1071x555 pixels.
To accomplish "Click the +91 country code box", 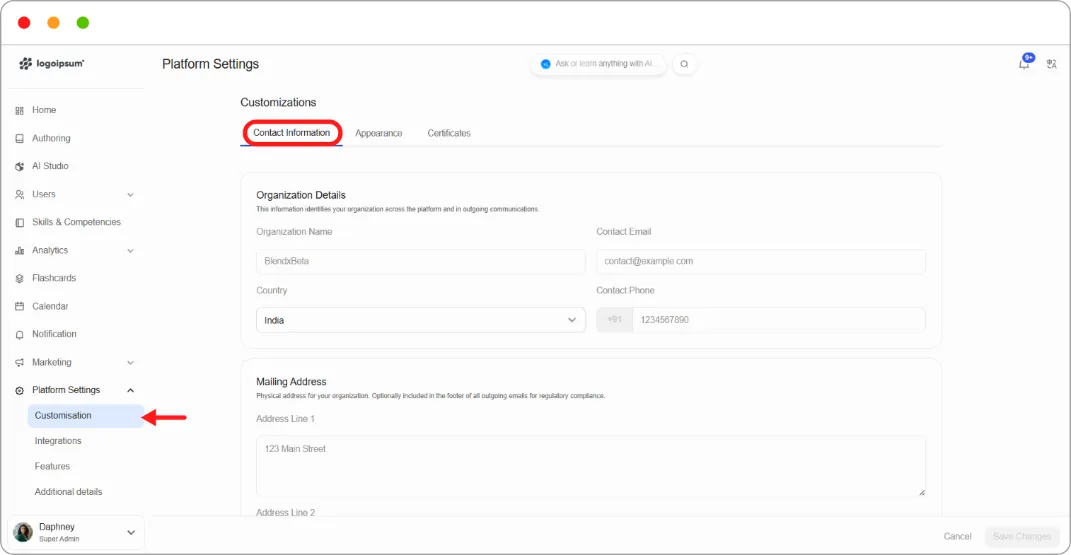I will tap(615, 319).
